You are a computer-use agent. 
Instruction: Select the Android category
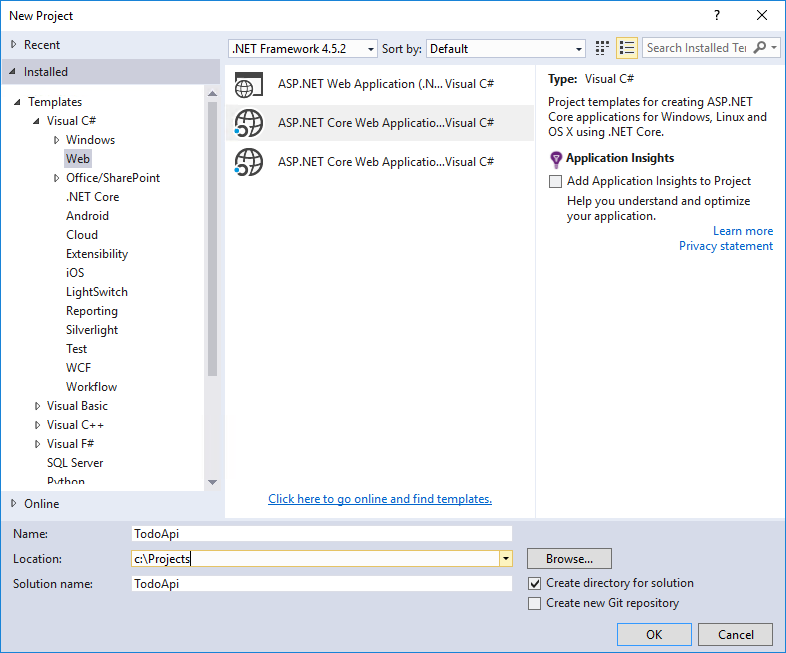[87, 216]
